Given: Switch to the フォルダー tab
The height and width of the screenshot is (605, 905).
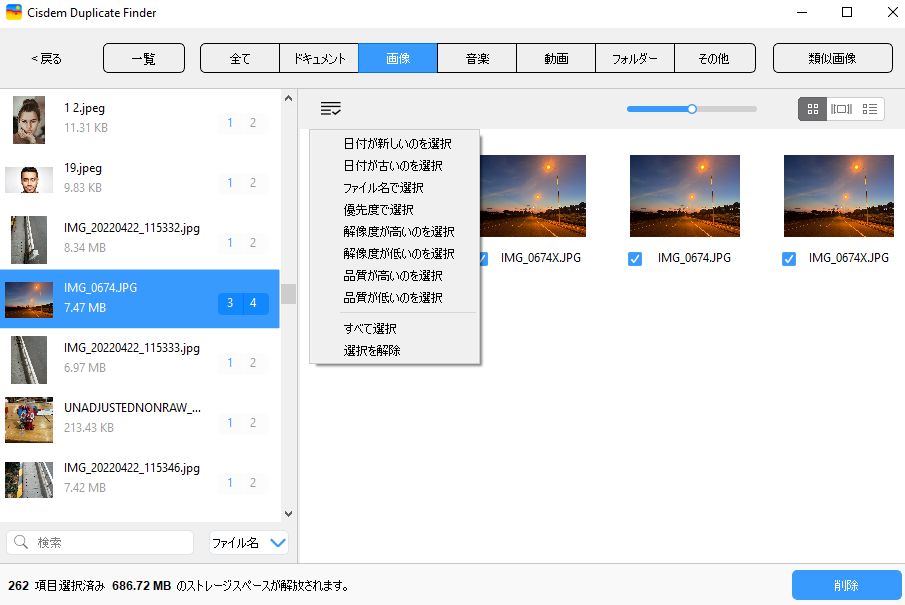Looking at the screenshot, I should point(635,58).
